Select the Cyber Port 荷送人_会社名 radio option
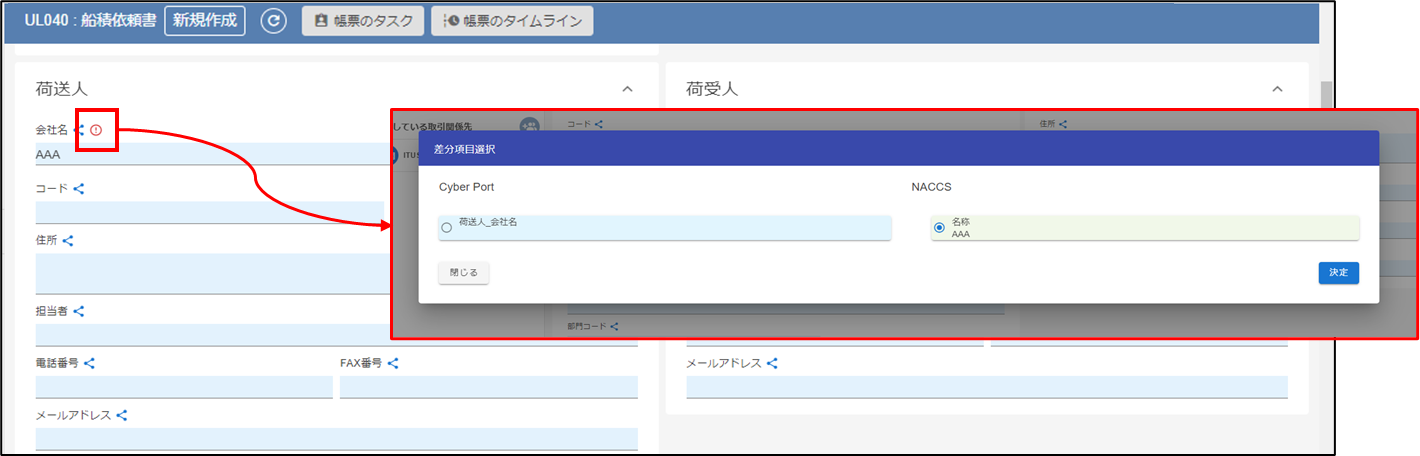1420x456 pixels. coord(446,228)
